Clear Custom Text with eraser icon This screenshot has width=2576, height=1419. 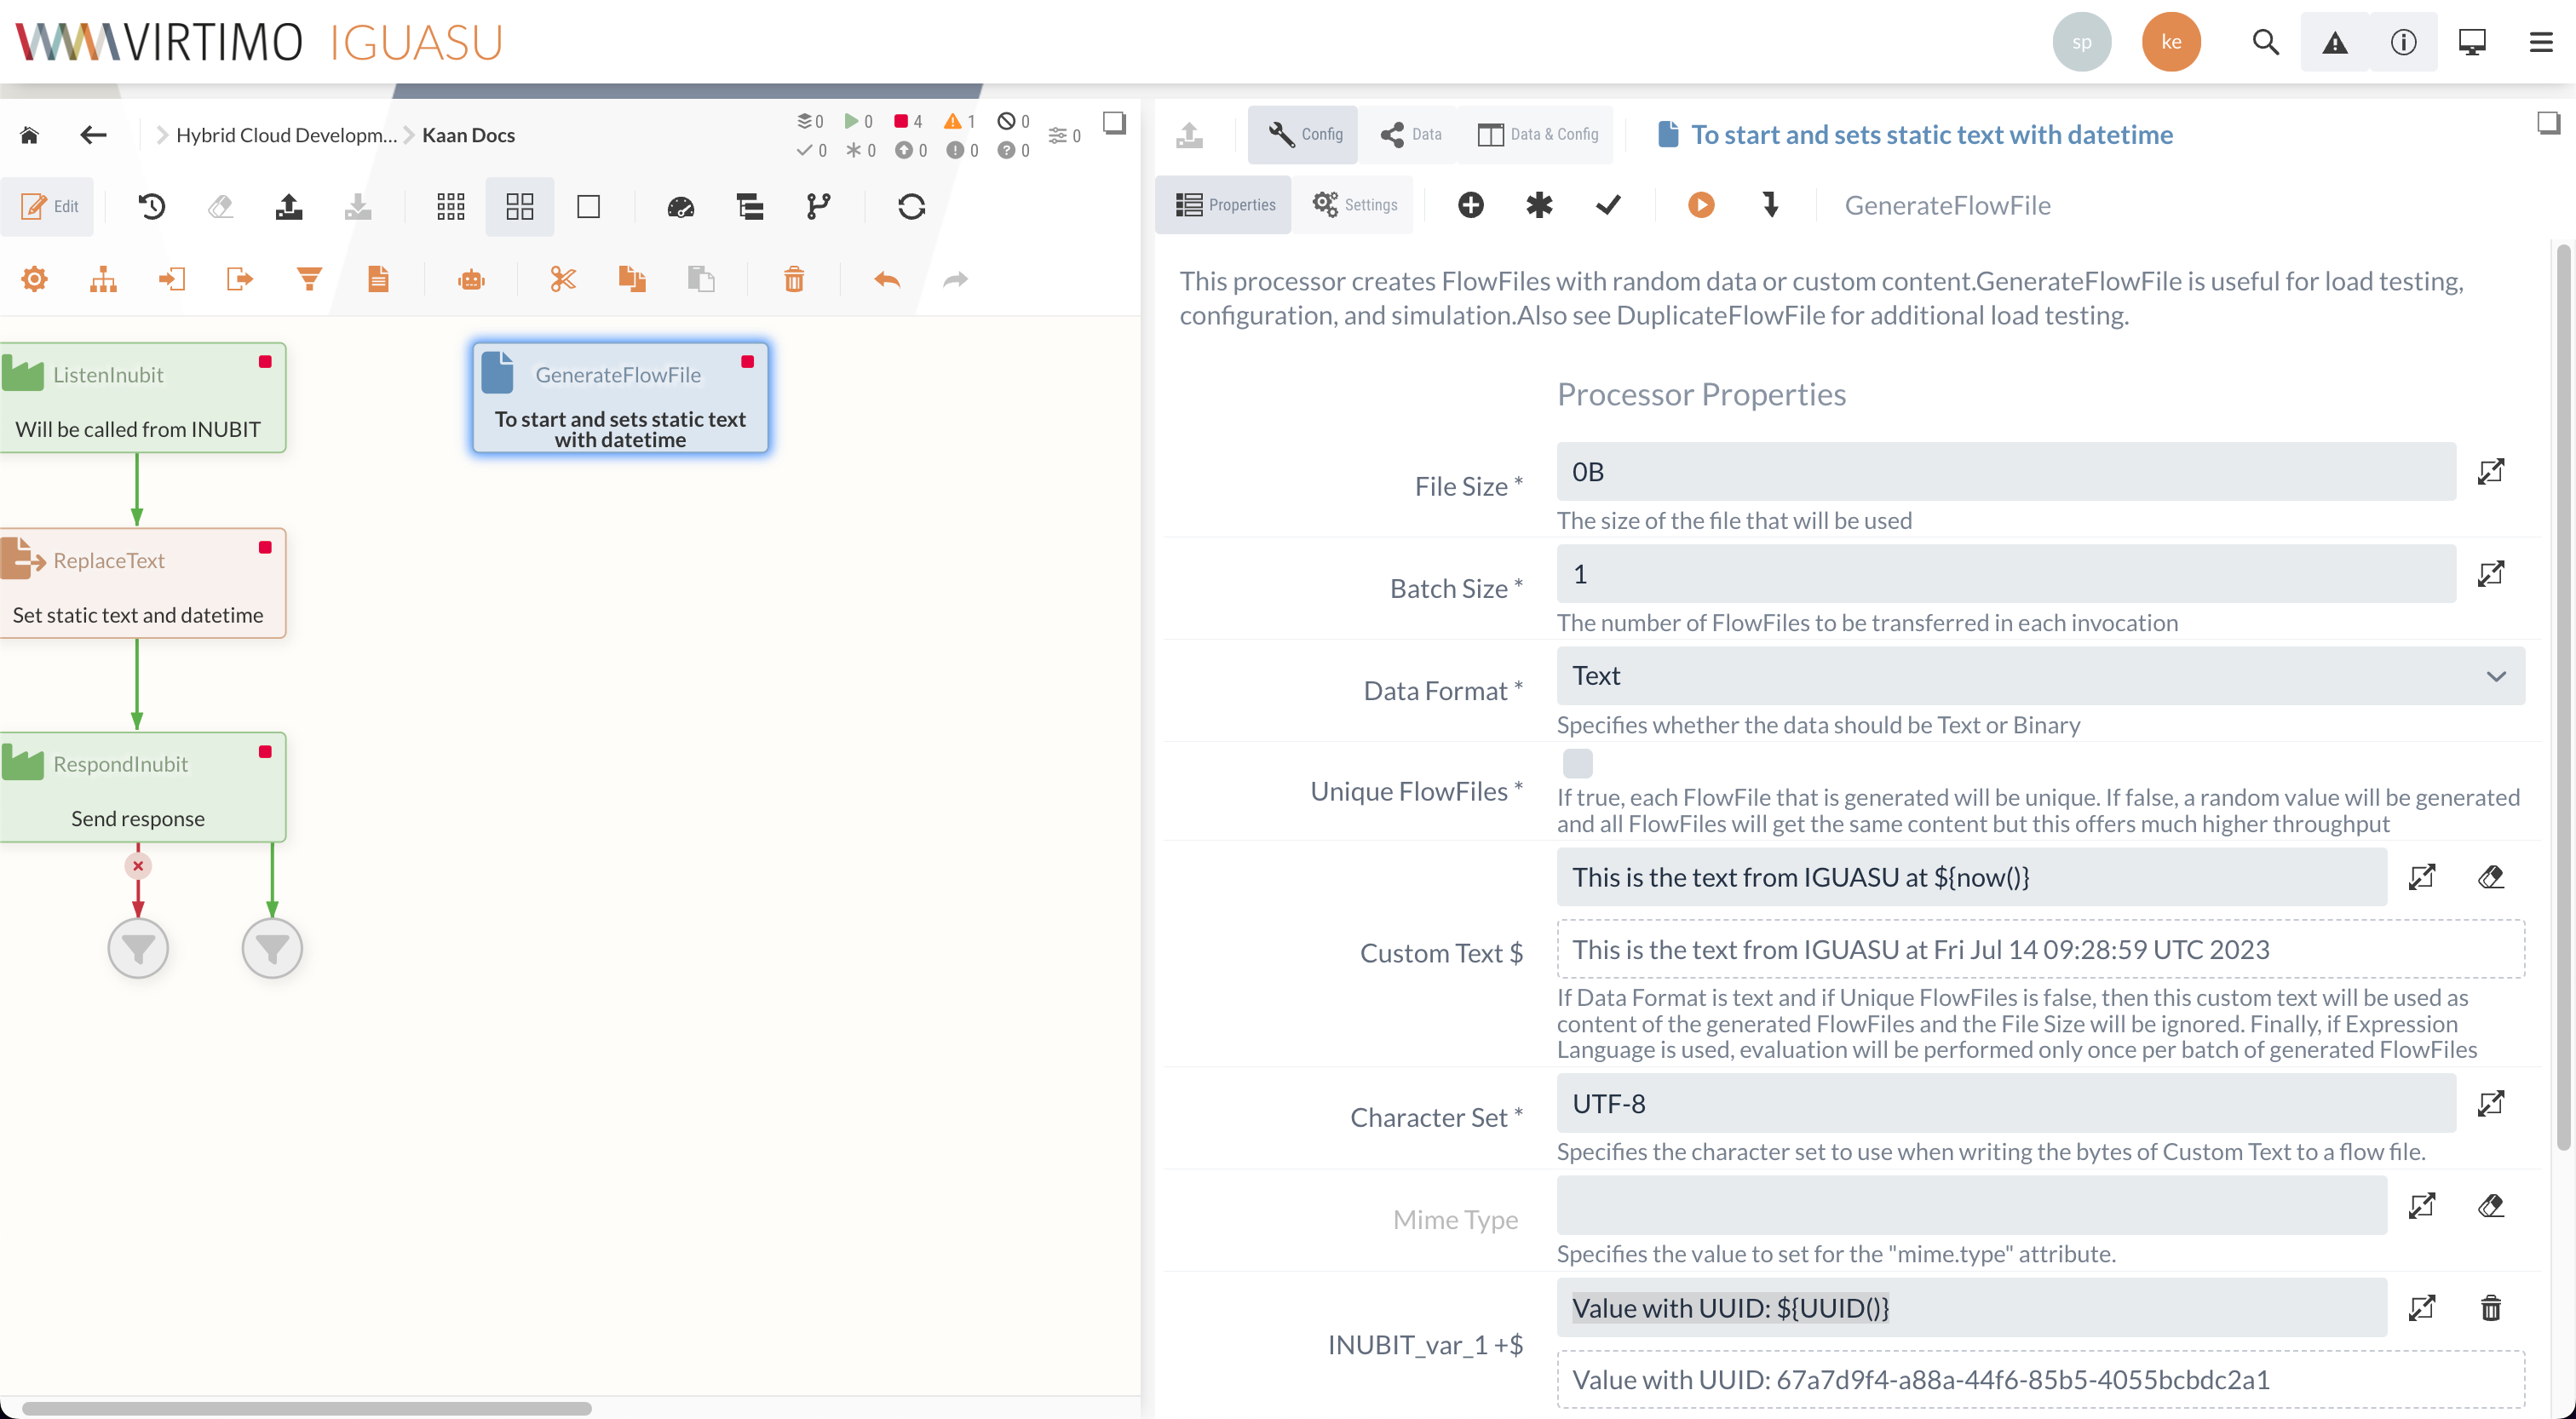(2491, 878)
